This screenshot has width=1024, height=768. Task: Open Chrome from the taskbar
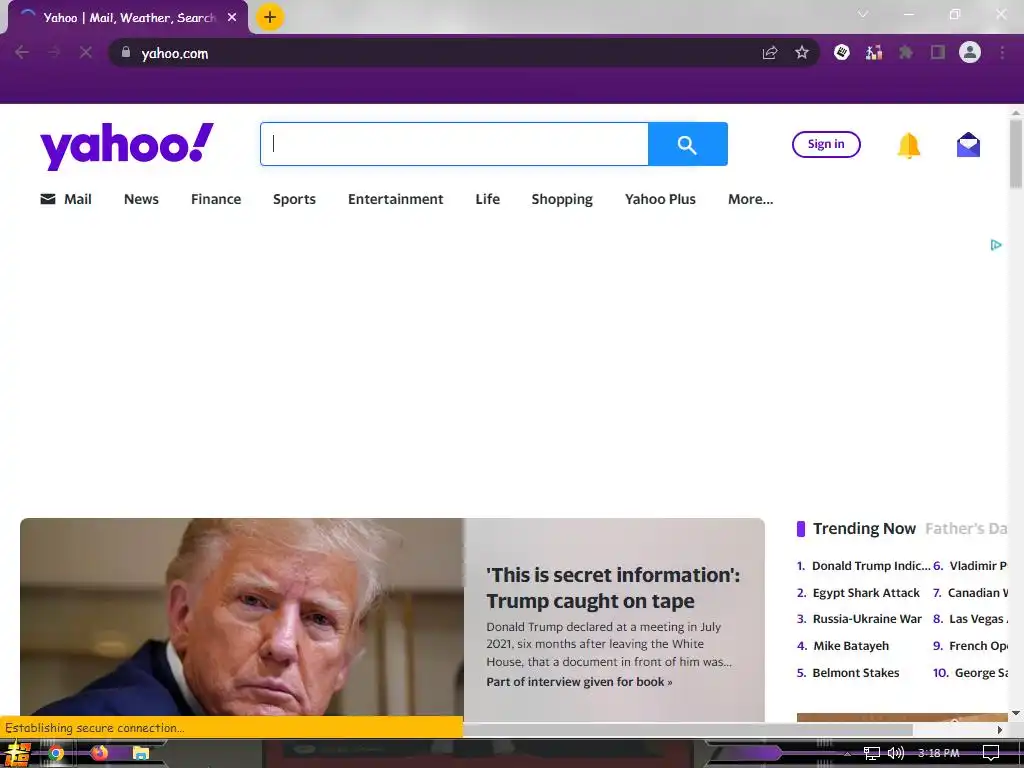pos(56,754)
